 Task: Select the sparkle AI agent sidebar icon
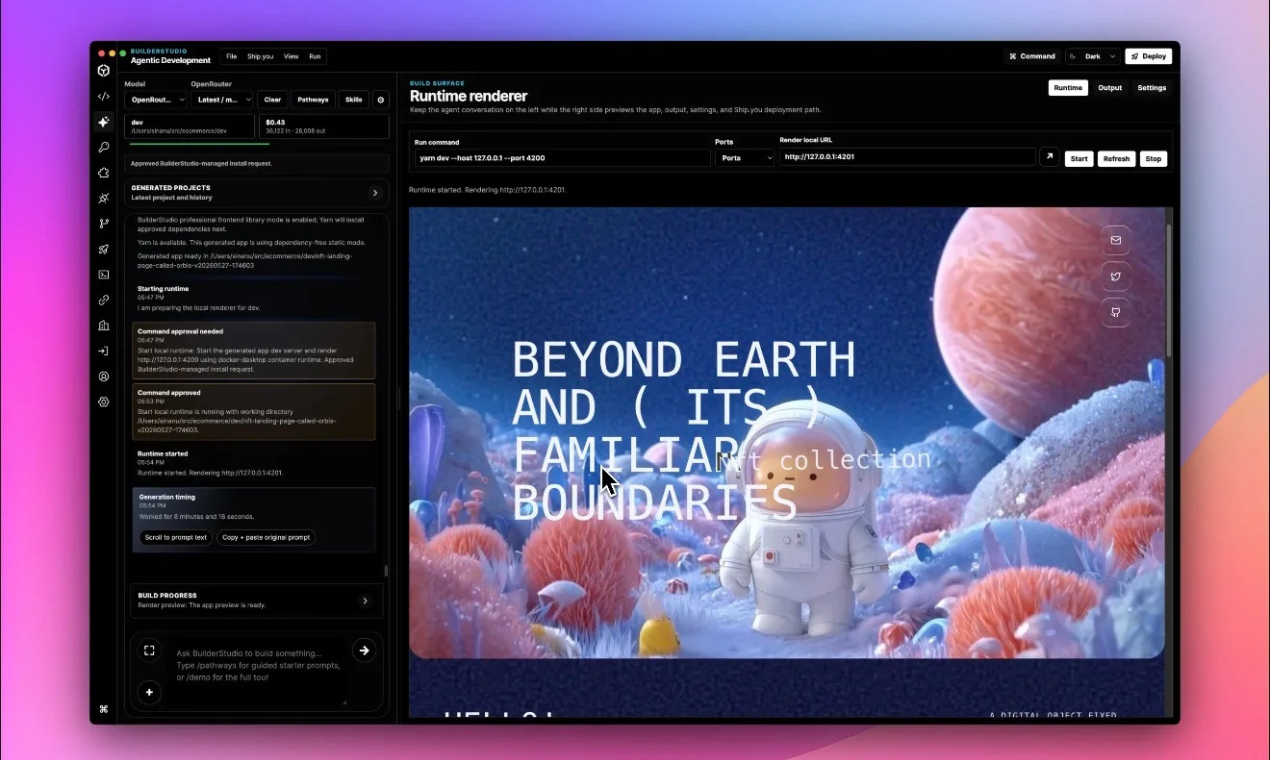point(103,122)
